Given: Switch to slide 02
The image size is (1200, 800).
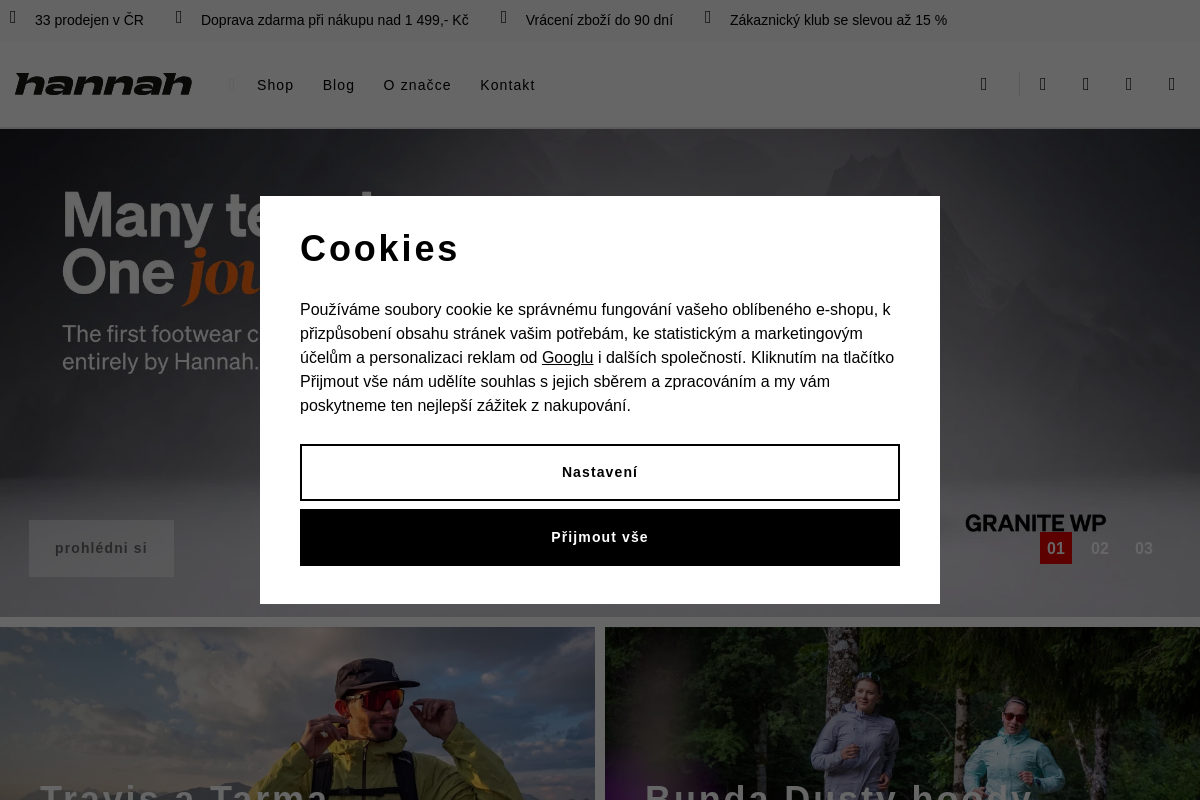Looking at the screenshot, I should (1100, 548).
